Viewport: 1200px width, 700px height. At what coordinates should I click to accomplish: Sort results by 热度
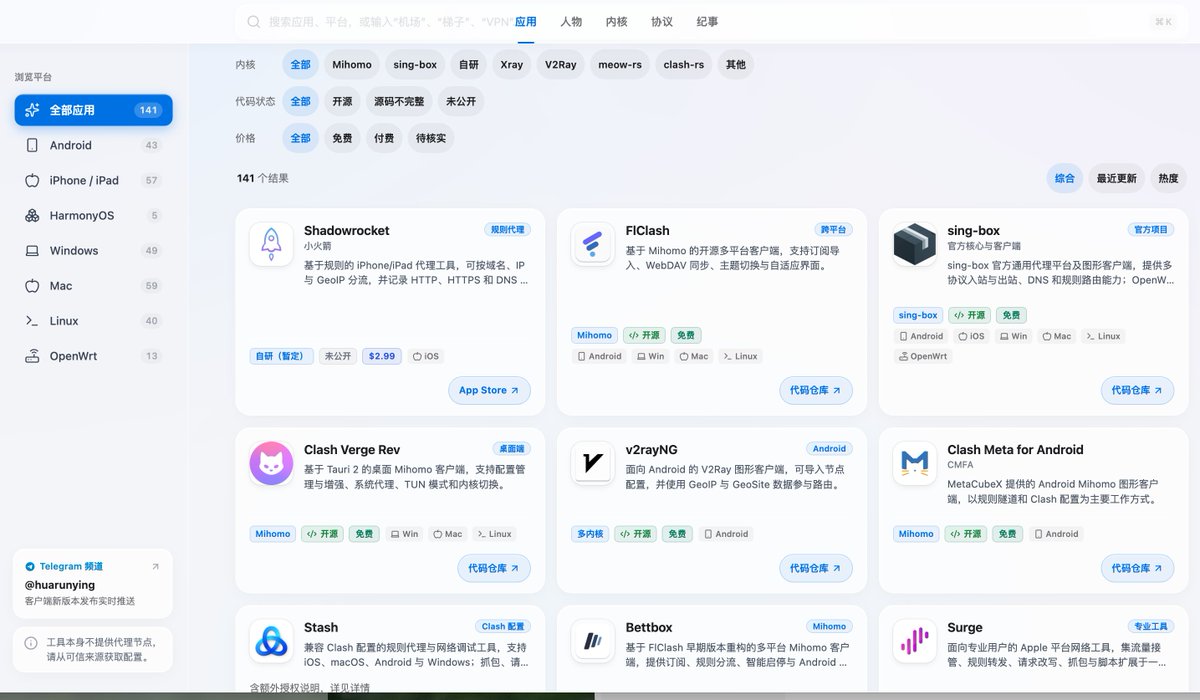coord(1168,178)
